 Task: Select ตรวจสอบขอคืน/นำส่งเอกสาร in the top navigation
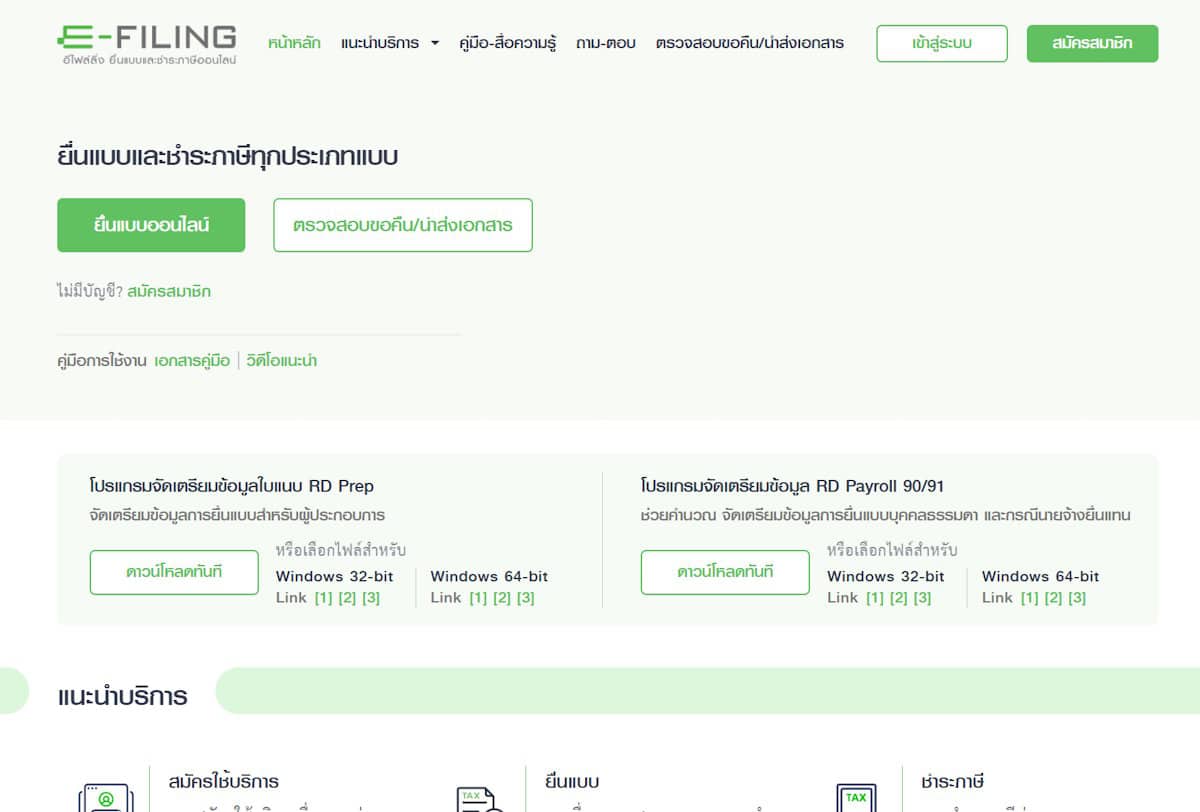pos(749,43)
